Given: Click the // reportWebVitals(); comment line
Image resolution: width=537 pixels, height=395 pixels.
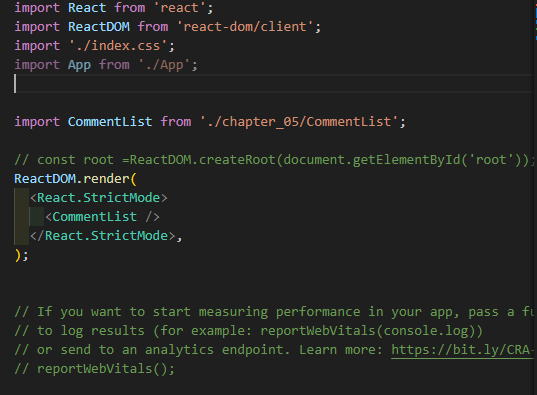Looking at the screenshot, I should 95,369.
